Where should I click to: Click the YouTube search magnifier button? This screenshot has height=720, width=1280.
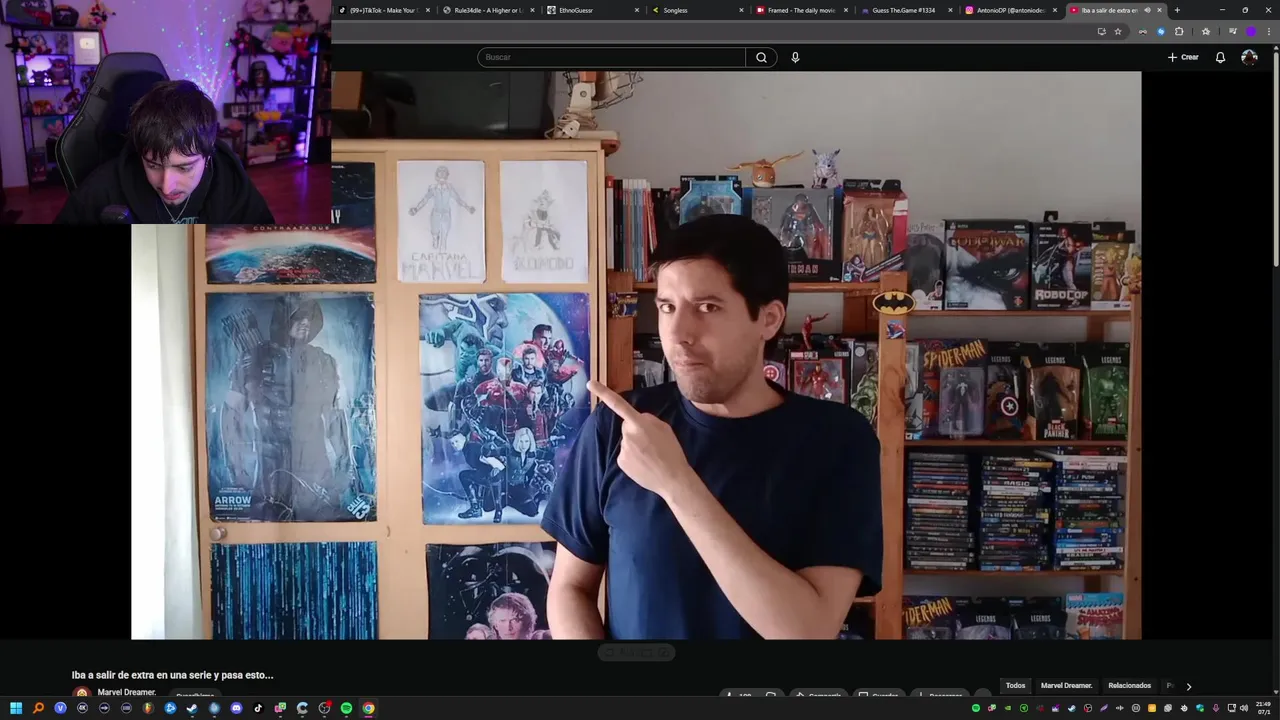click(761, 57)
